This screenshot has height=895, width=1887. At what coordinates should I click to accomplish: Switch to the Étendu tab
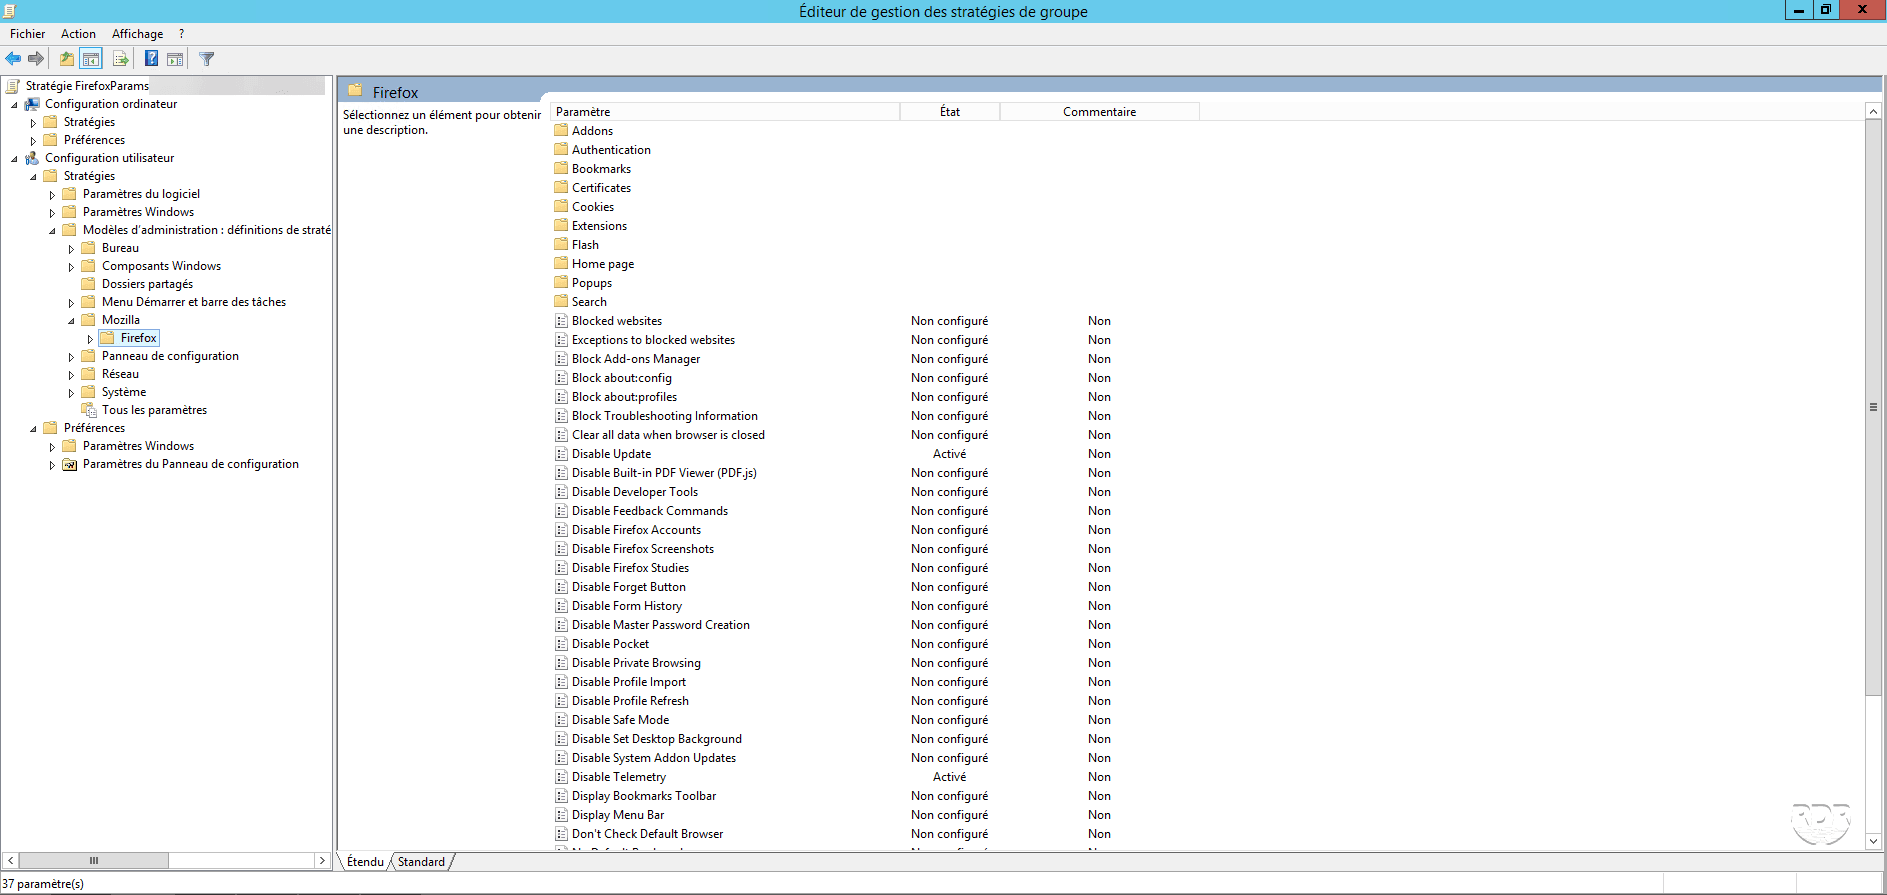pos(365,862)
